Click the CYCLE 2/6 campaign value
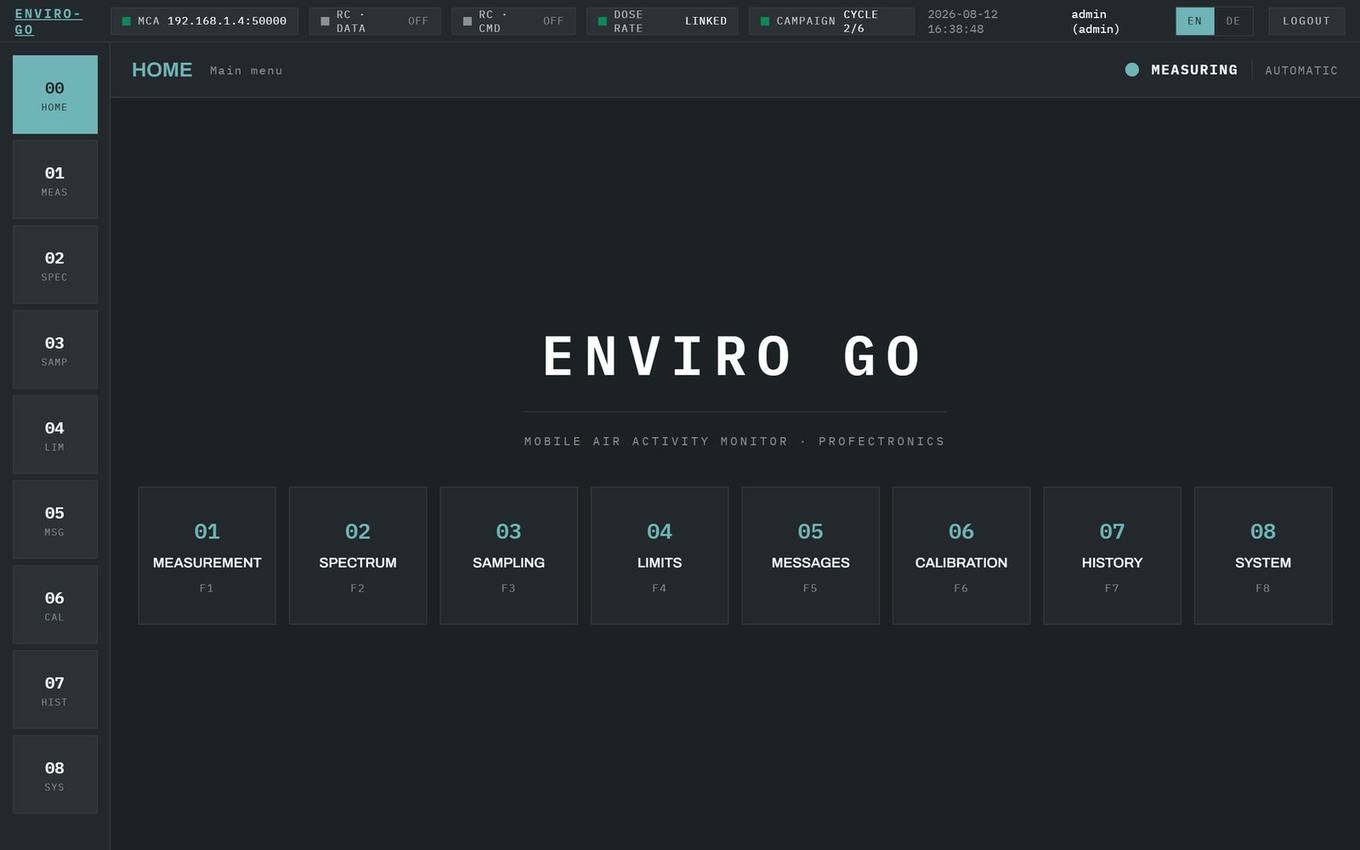 [861, 21]
